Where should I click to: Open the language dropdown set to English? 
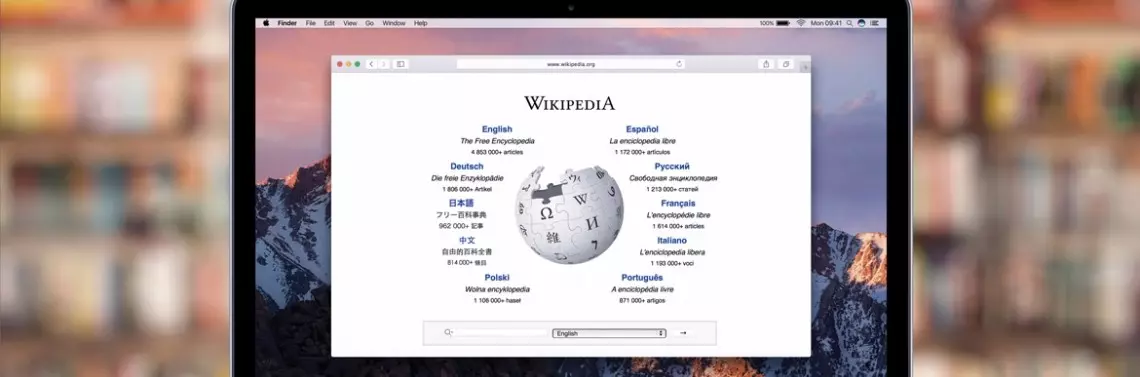(609, 333)
